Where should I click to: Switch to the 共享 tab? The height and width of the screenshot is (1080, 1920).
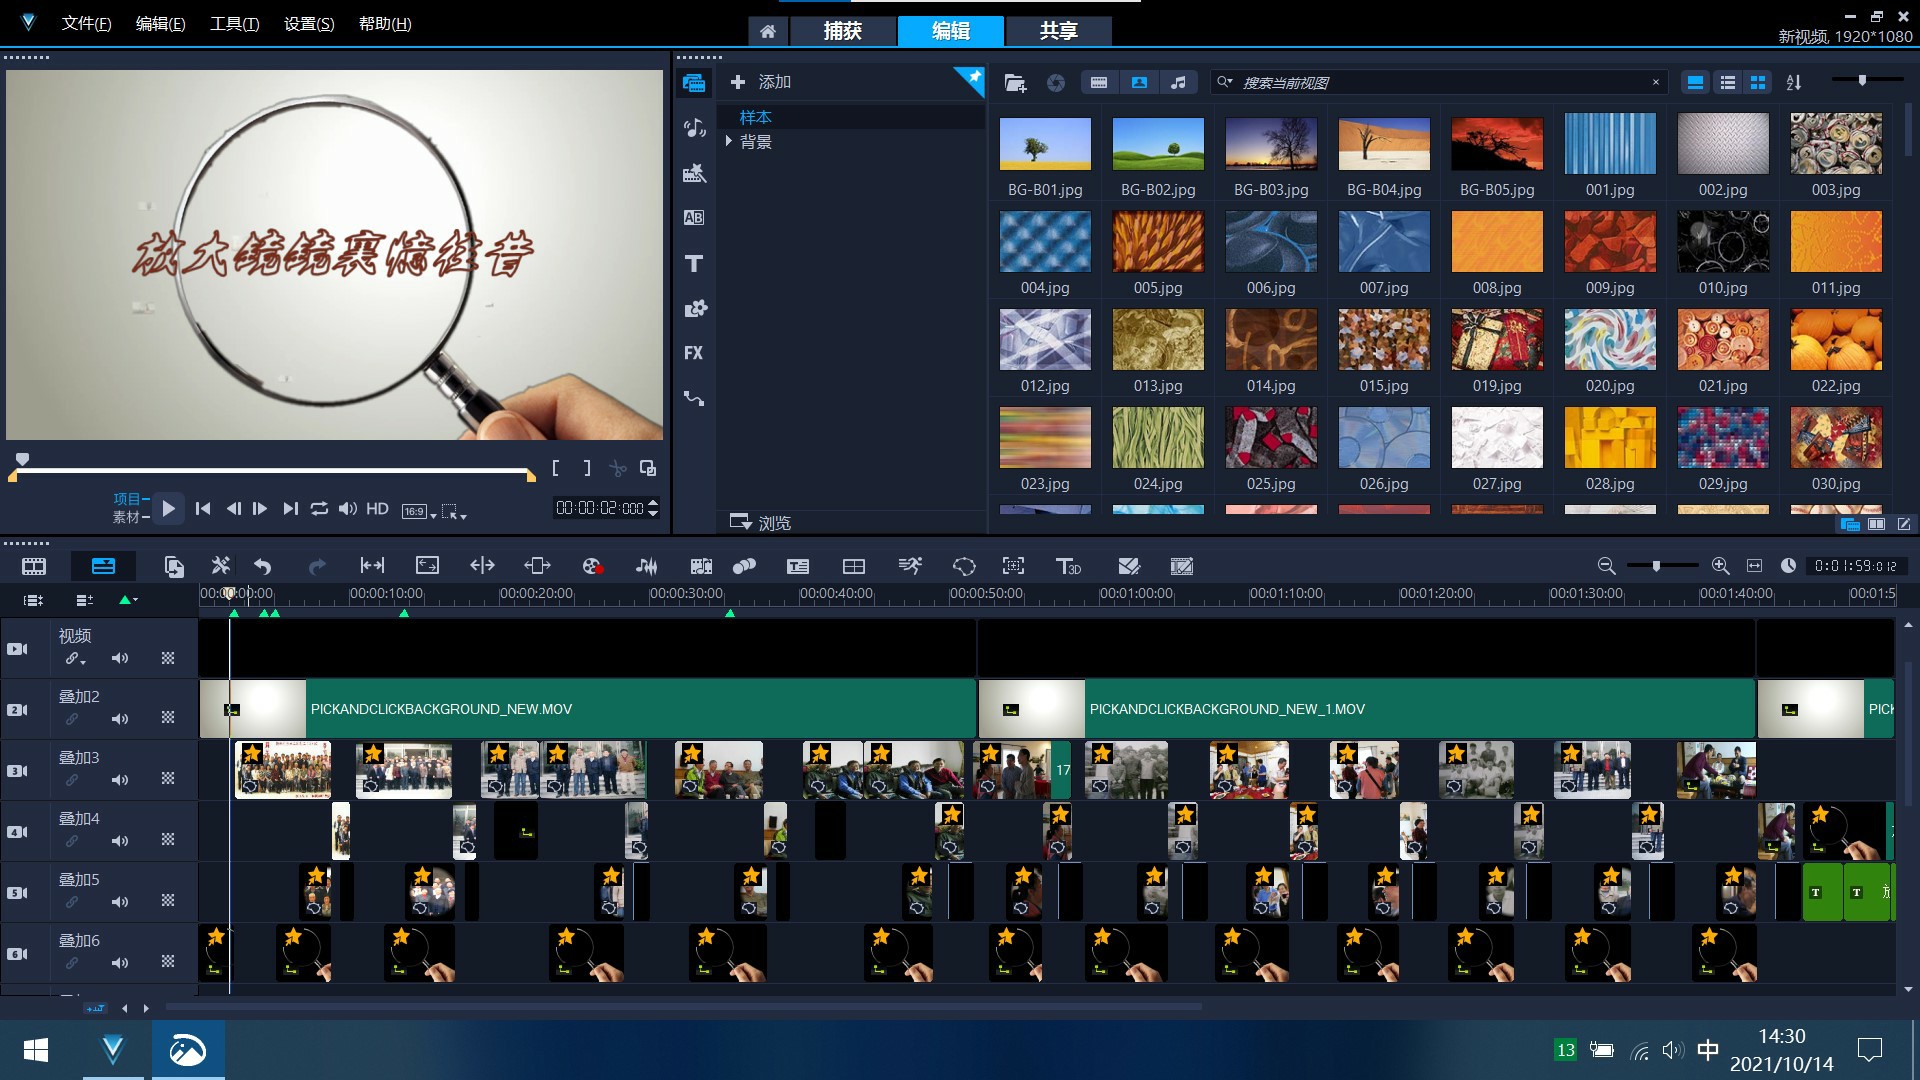1058,31
